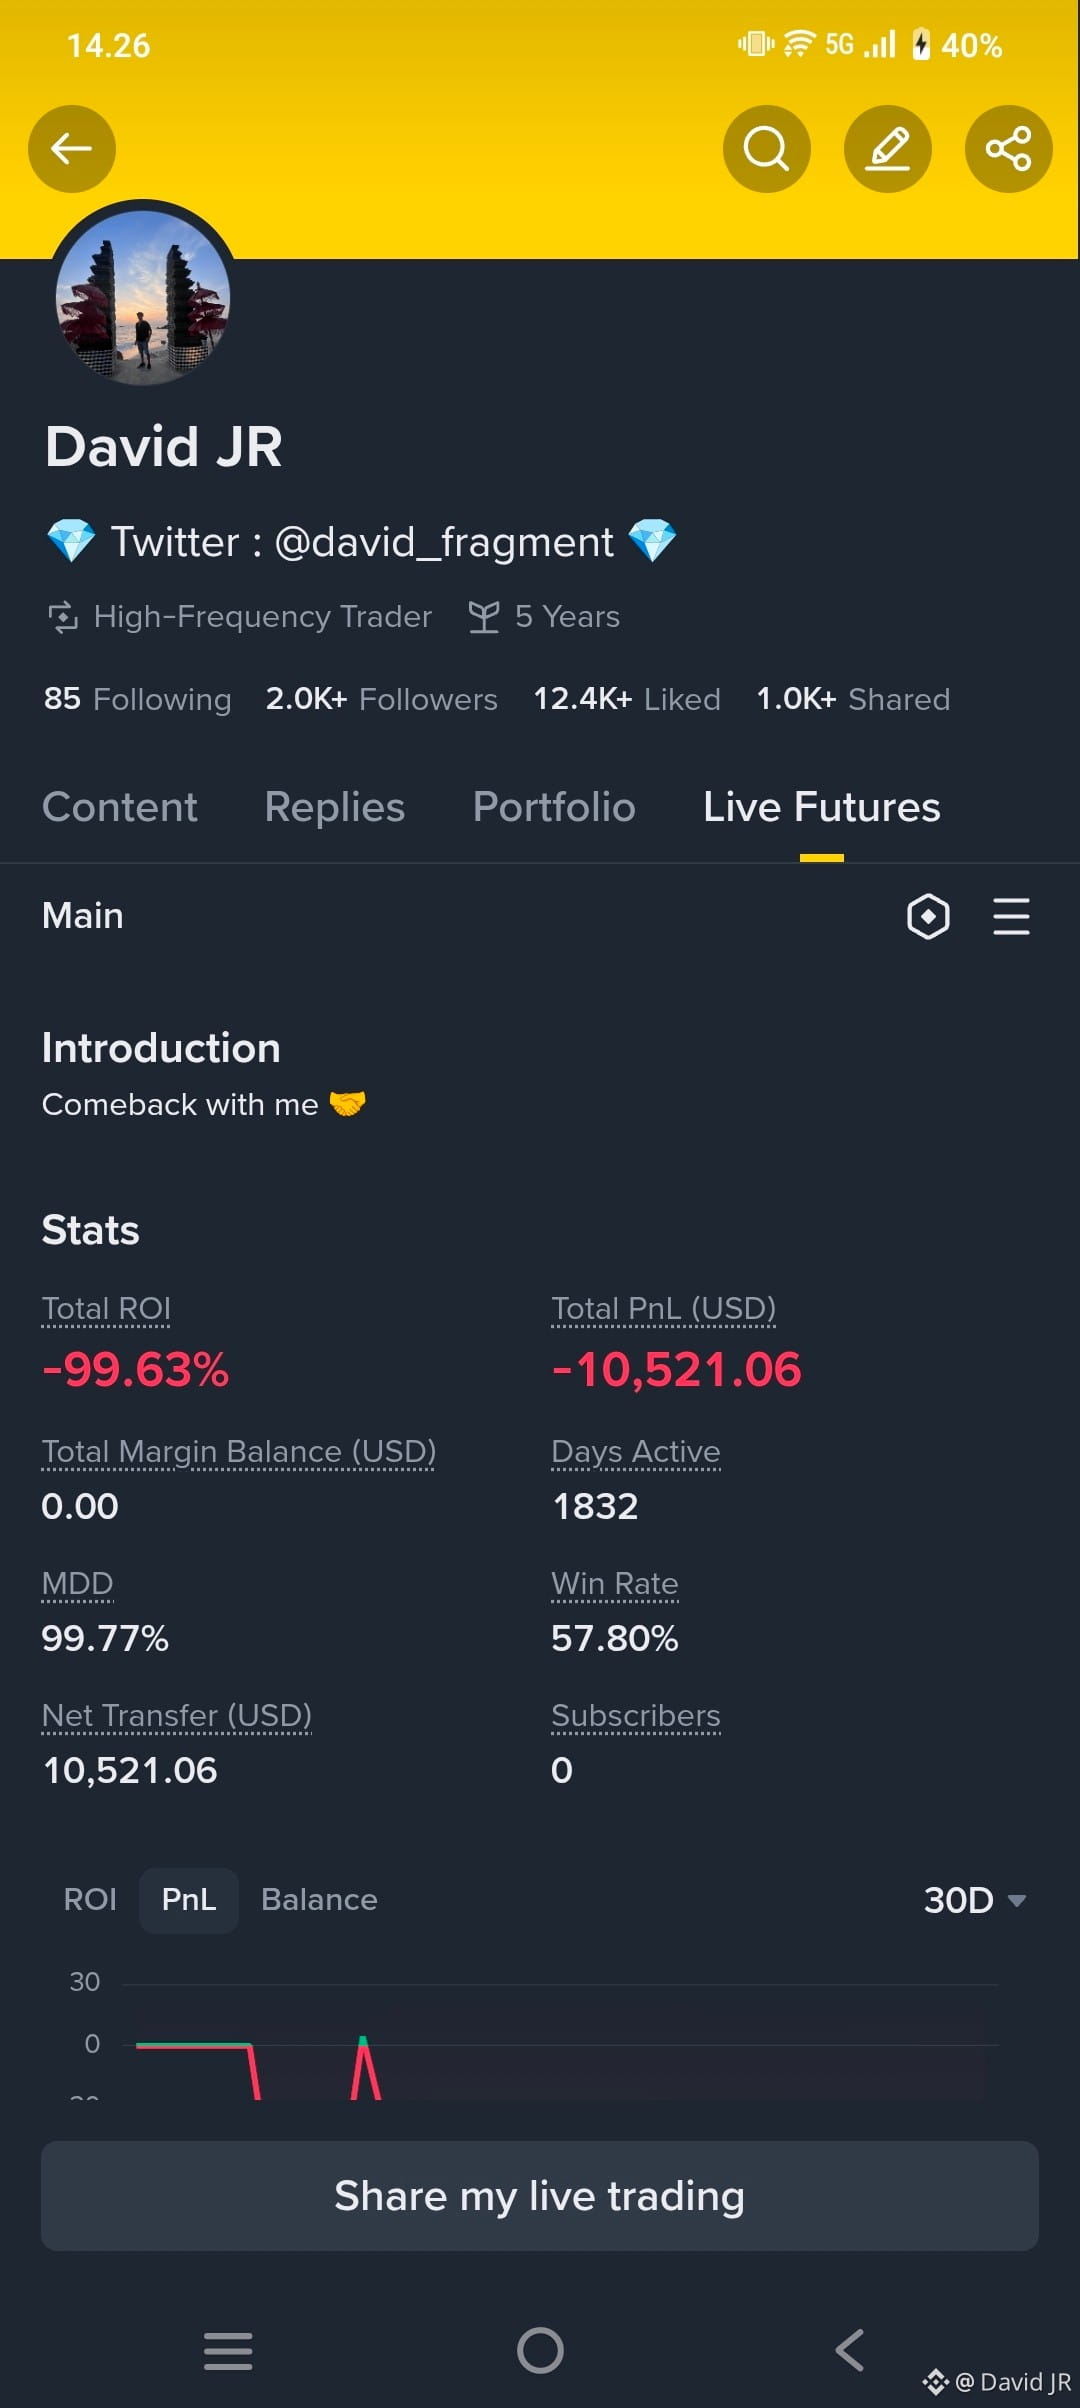Select the PnL chart toggle
The height and width of the screenshot is (2408, 1080).
[x=189, y=1900]
